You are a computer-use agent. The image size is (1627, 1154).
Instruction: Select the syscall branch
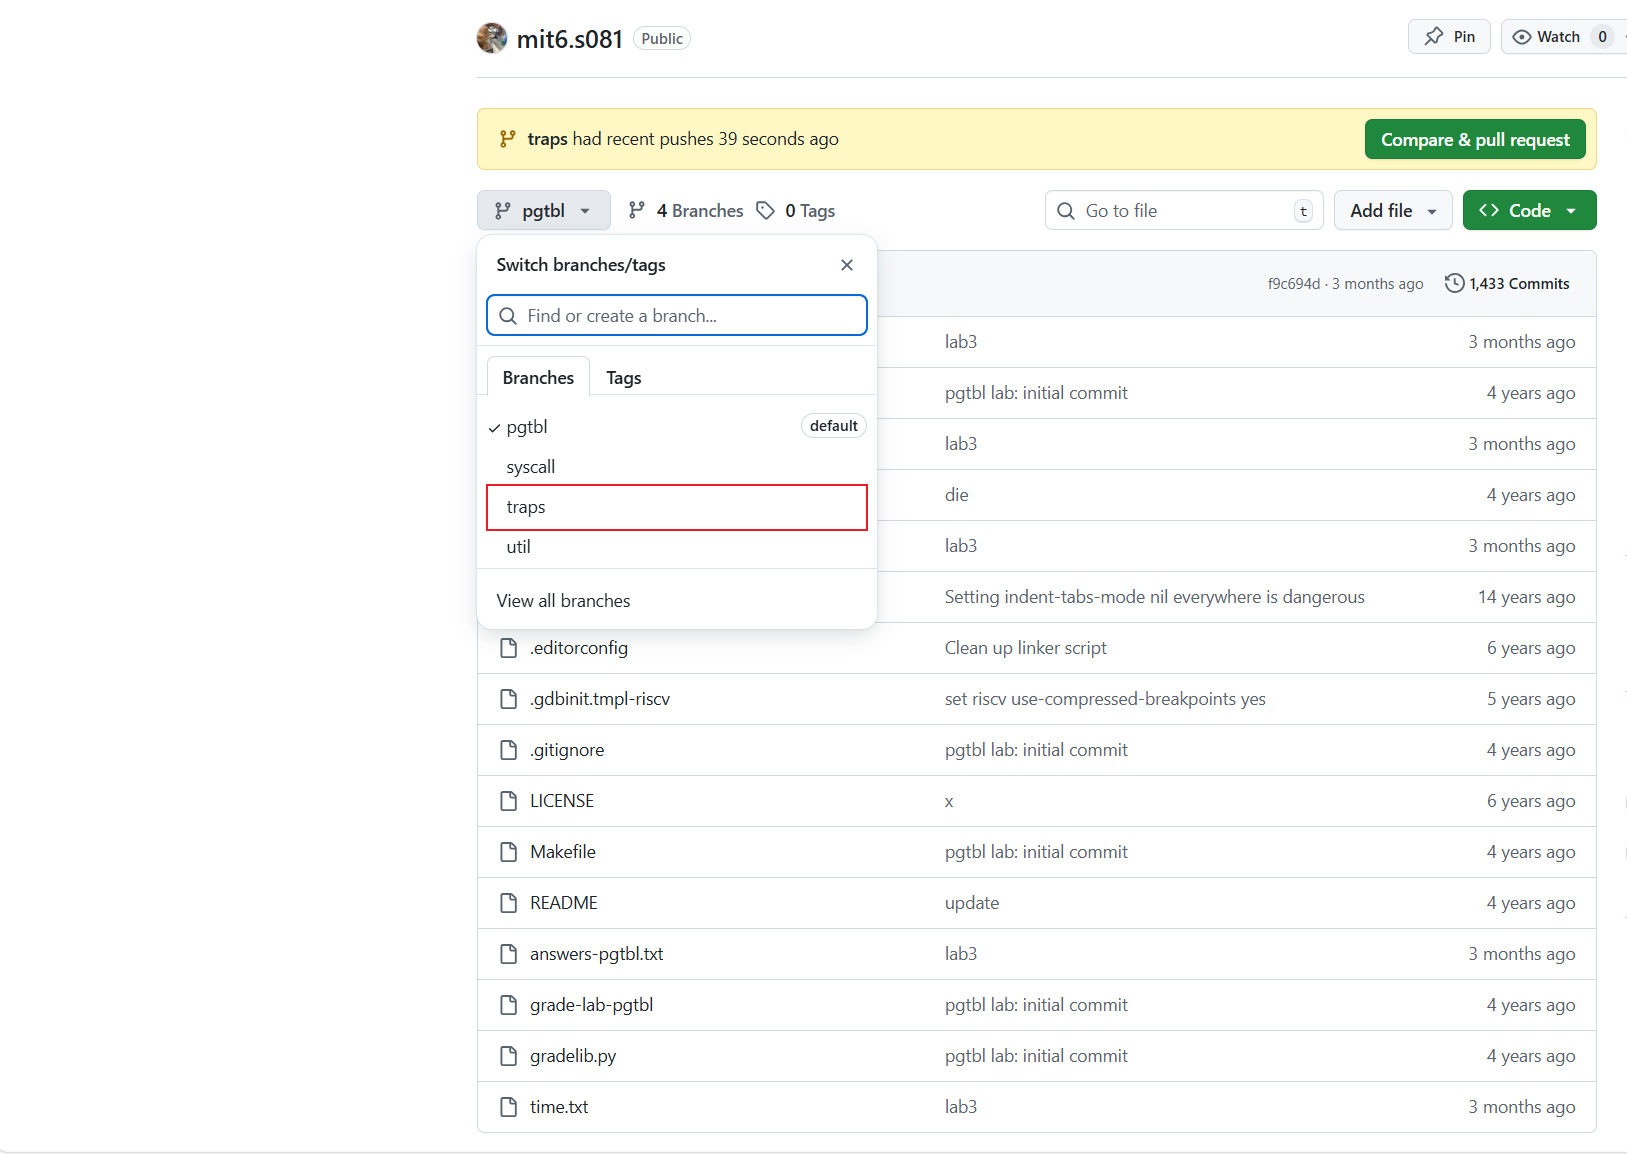point(677,467)
